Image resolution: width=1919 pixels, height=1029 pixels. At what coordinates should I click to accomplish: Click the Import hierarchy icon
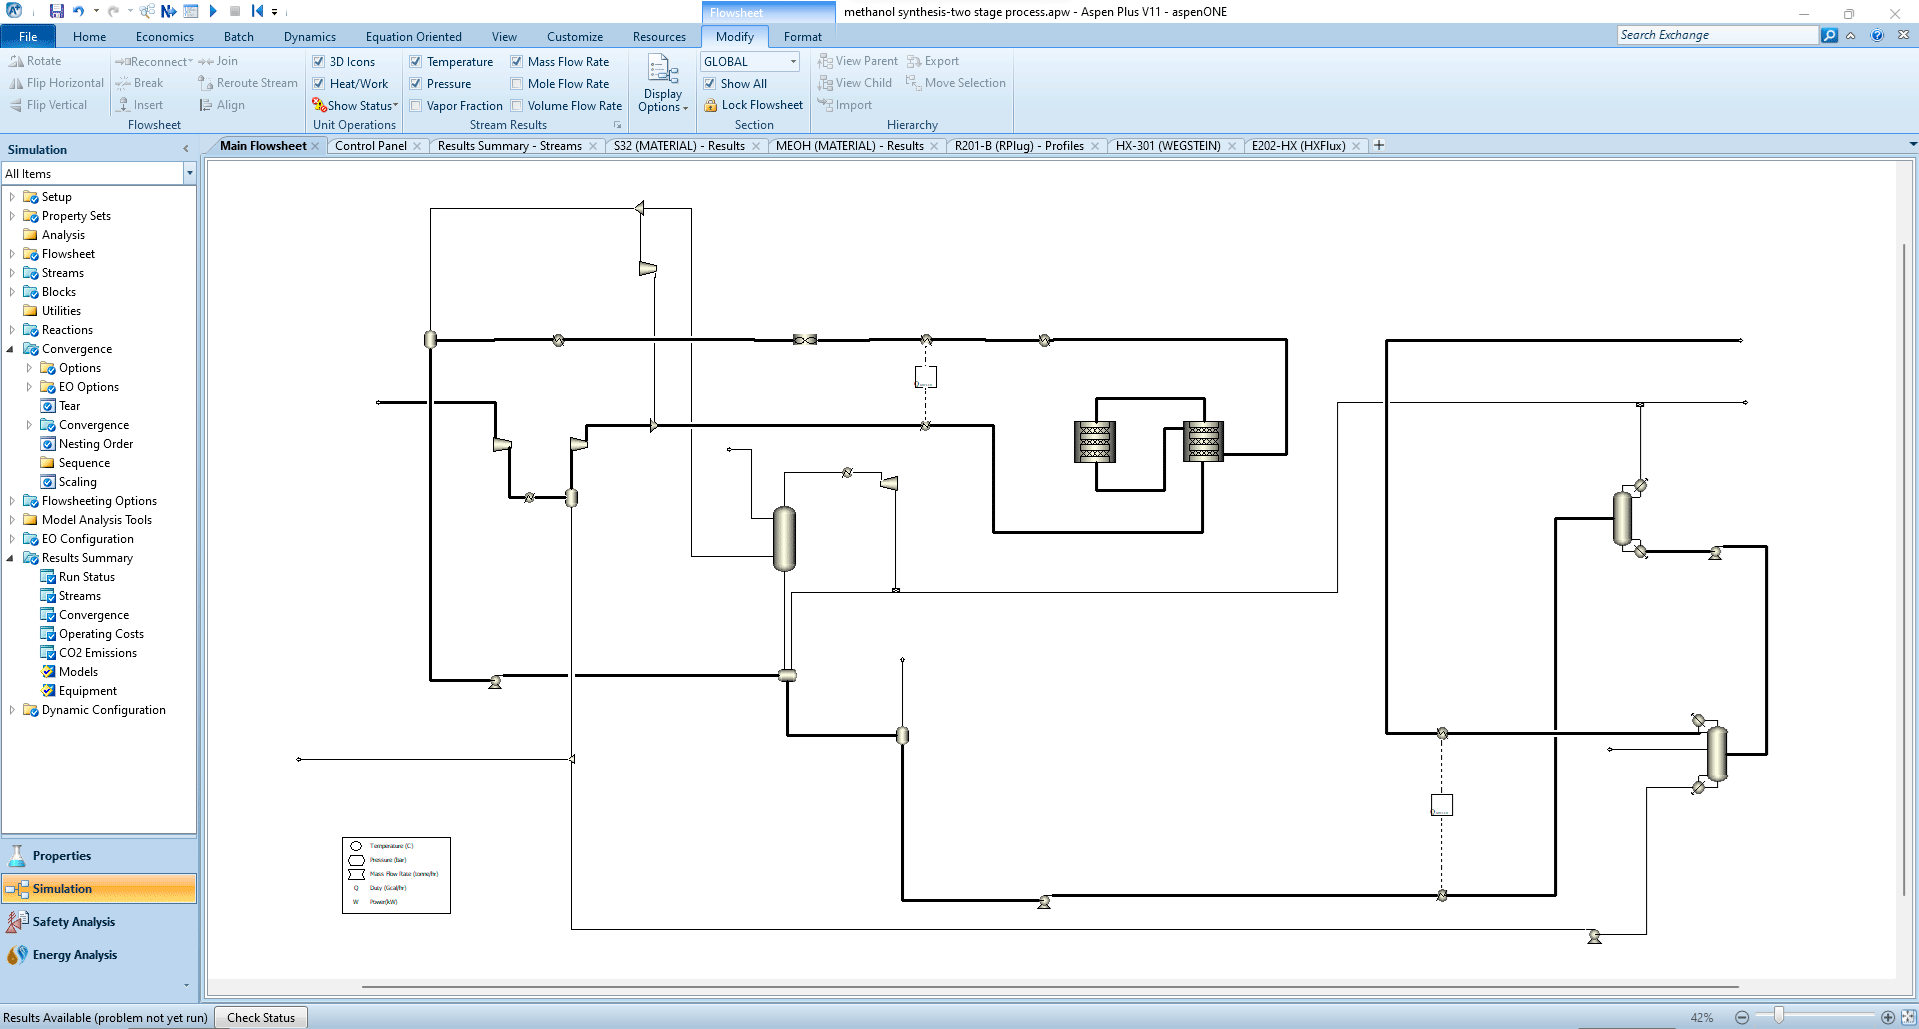[825, 105]
